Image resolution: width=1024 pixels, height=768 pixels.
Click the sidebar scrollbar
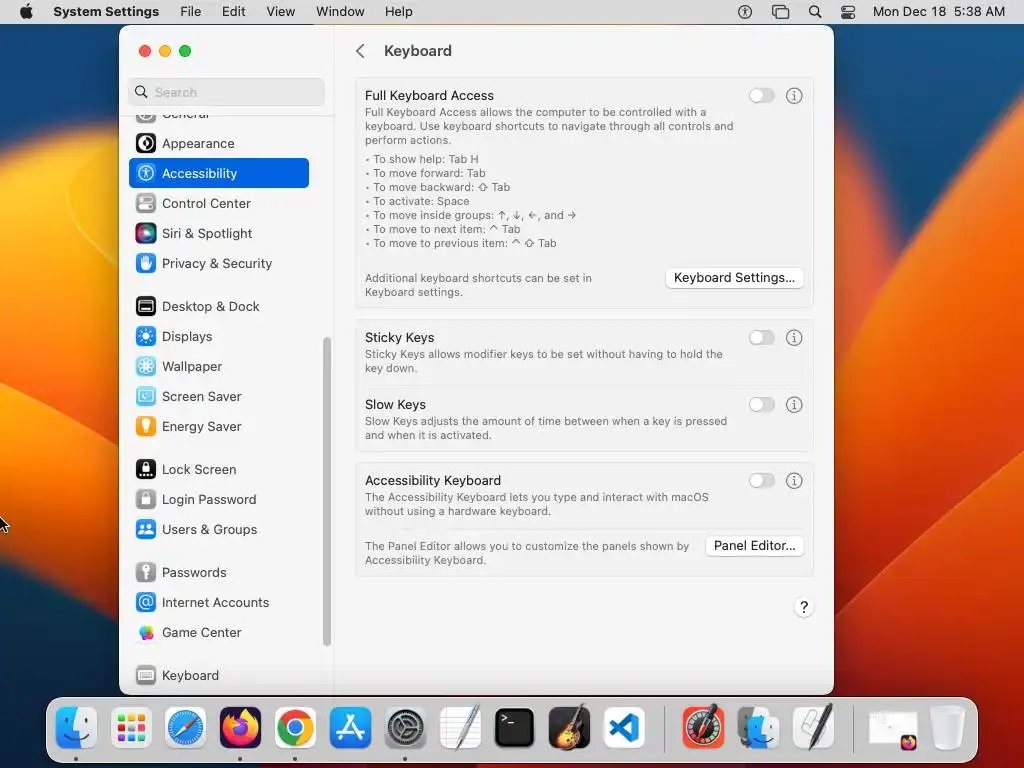[327, 492]
